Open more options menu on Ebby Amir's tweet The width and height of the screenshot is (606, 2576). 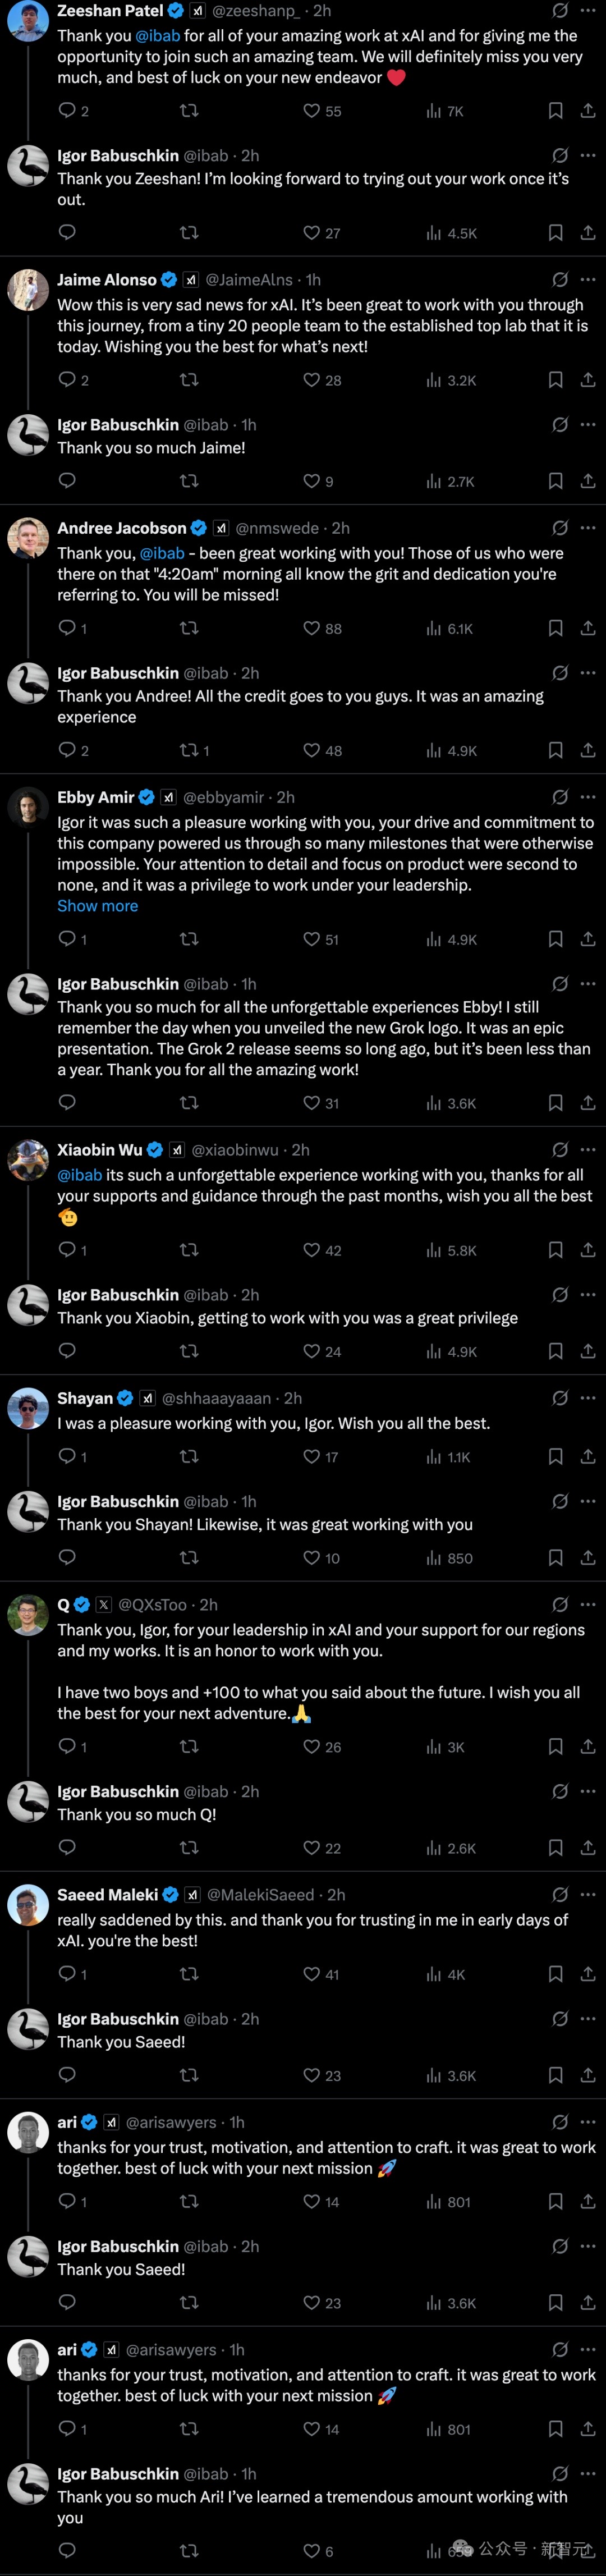click(588, 797)
